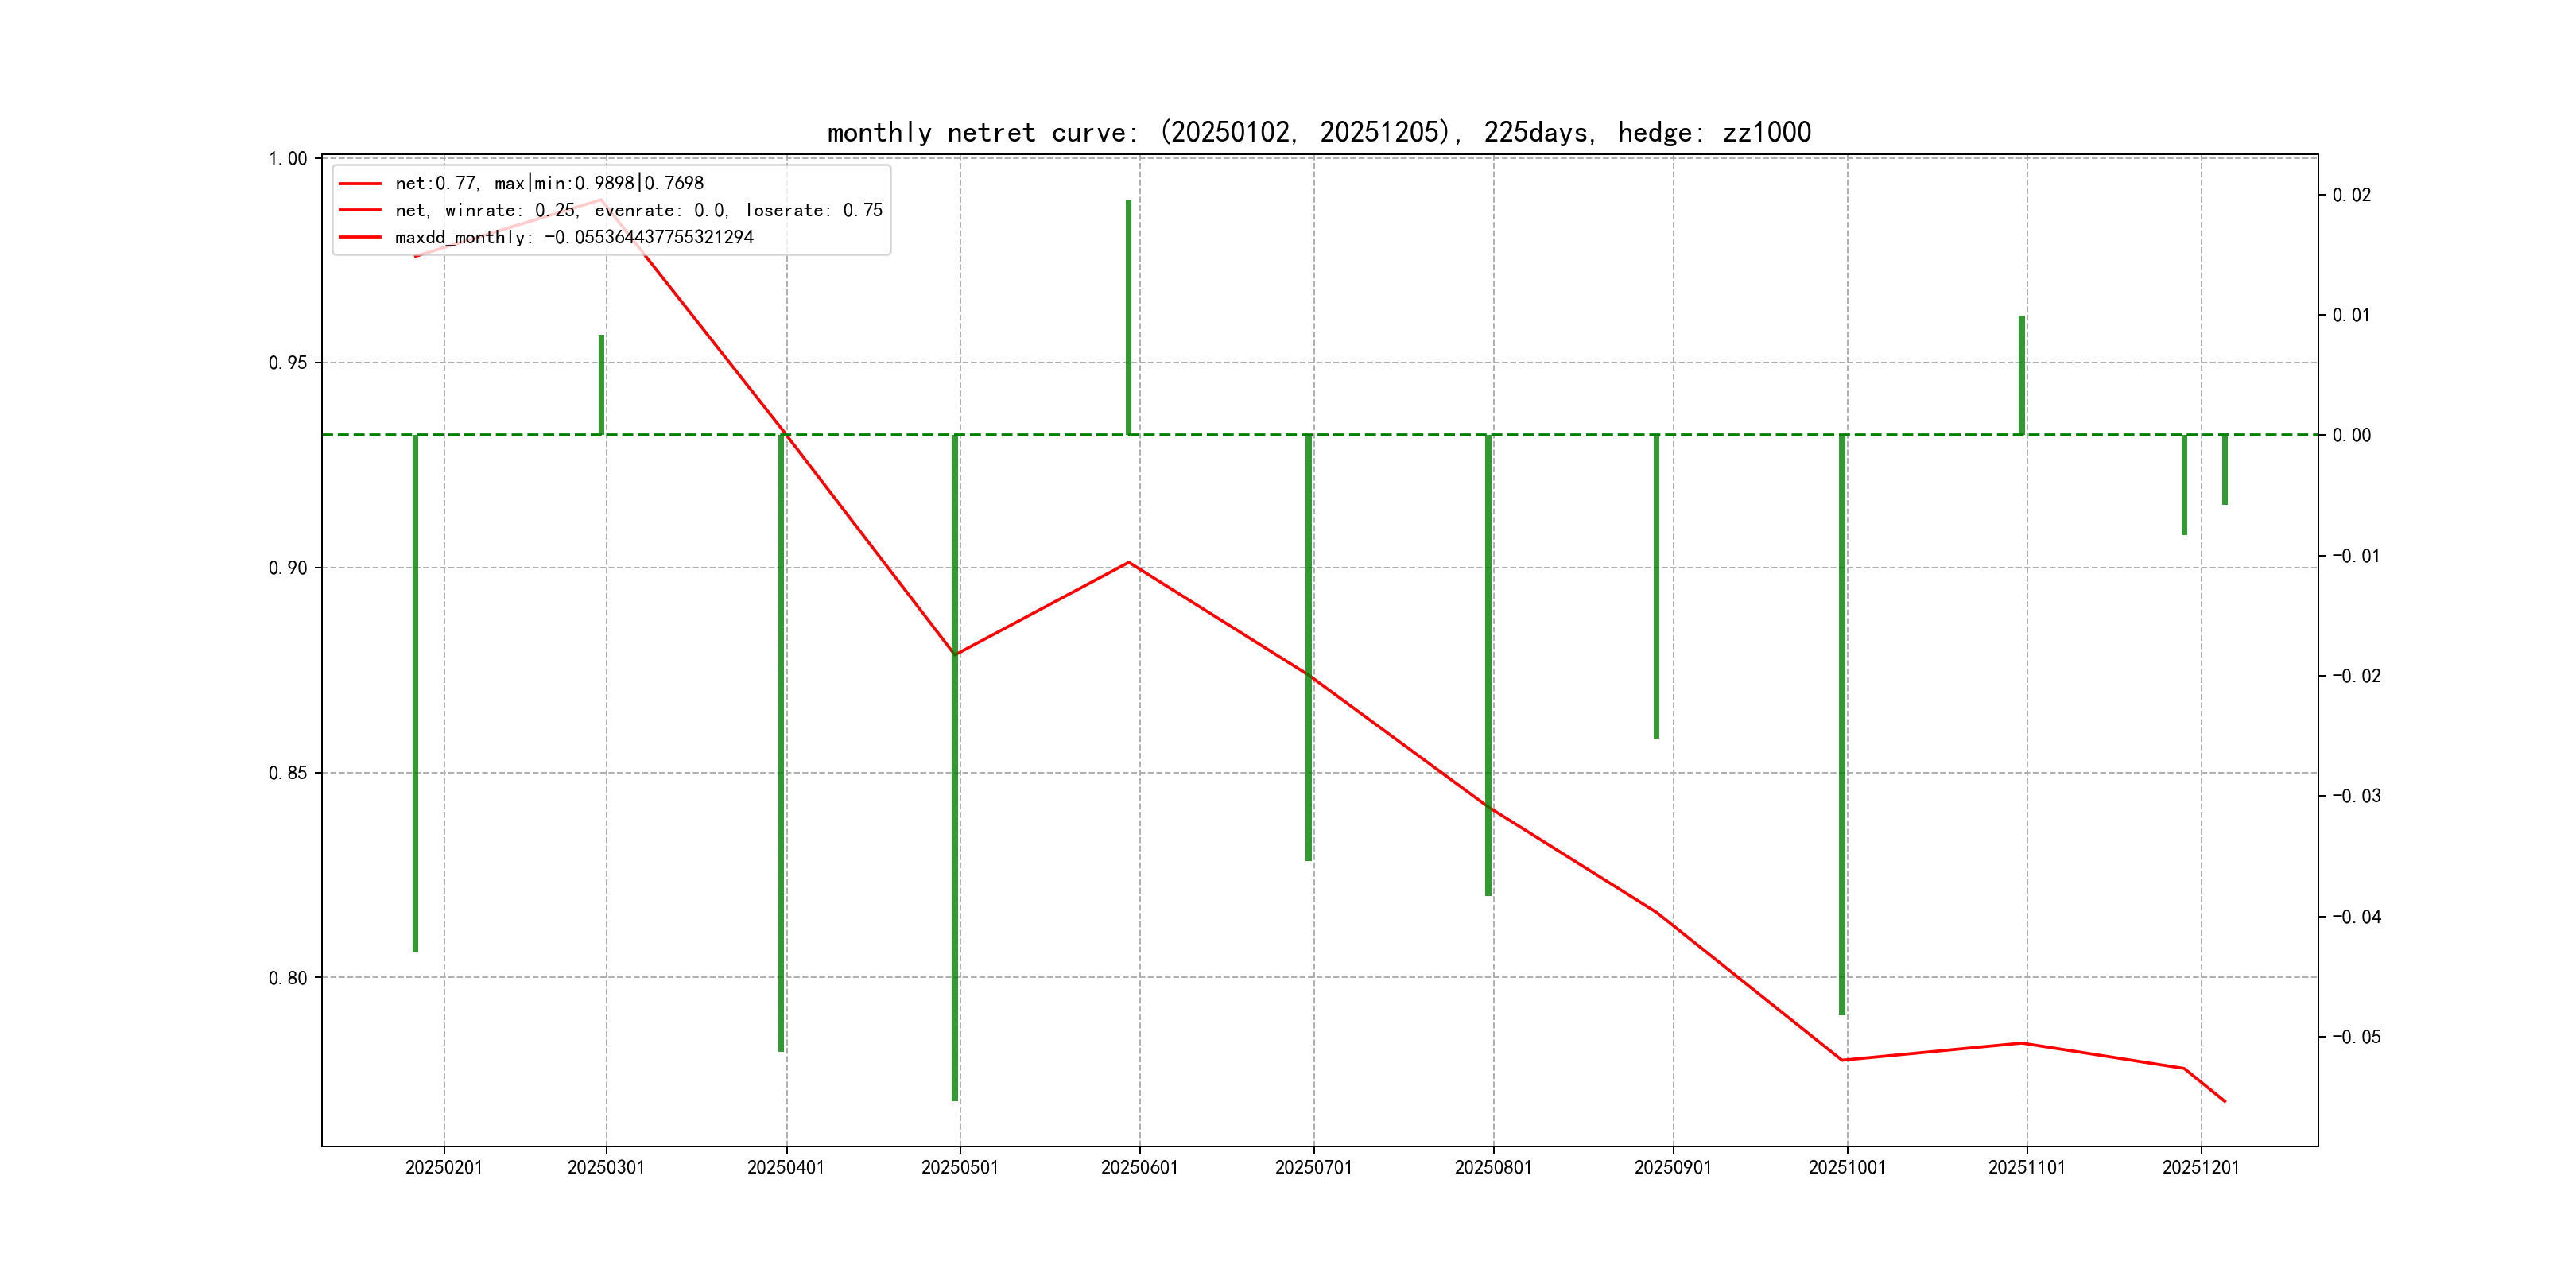Click the positive green bar near 20251101
Image resolution: width=2576 pixels, height=1288 pixels.
[2021, 375]
